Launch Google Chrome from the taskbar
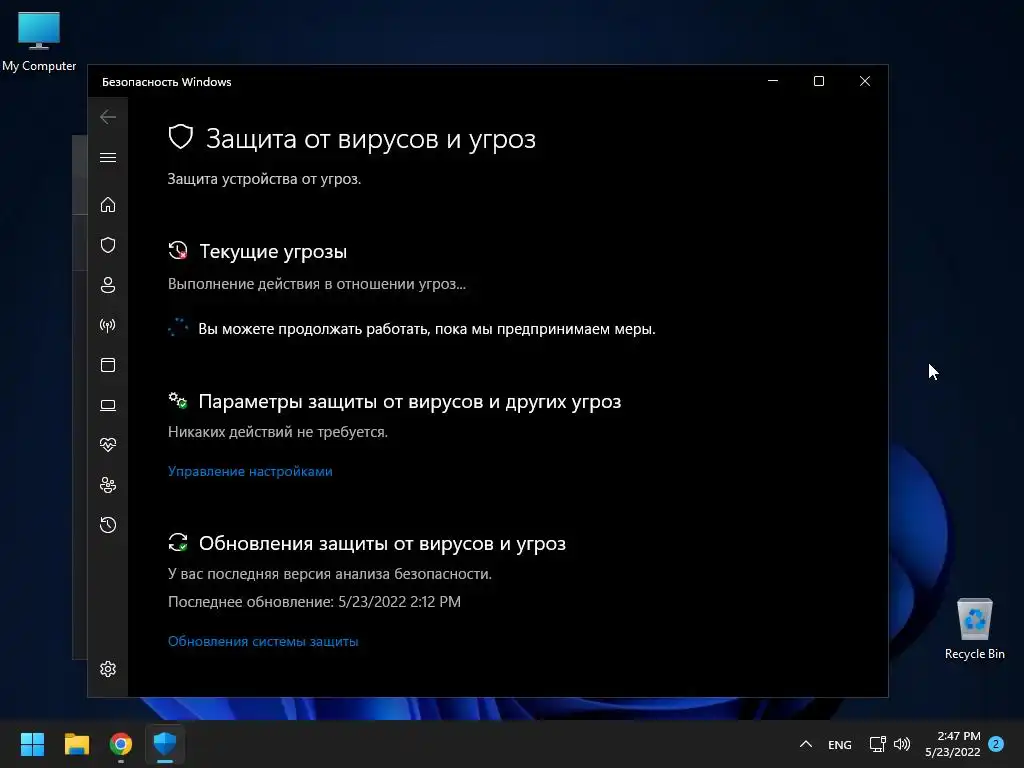 (121, 744)
